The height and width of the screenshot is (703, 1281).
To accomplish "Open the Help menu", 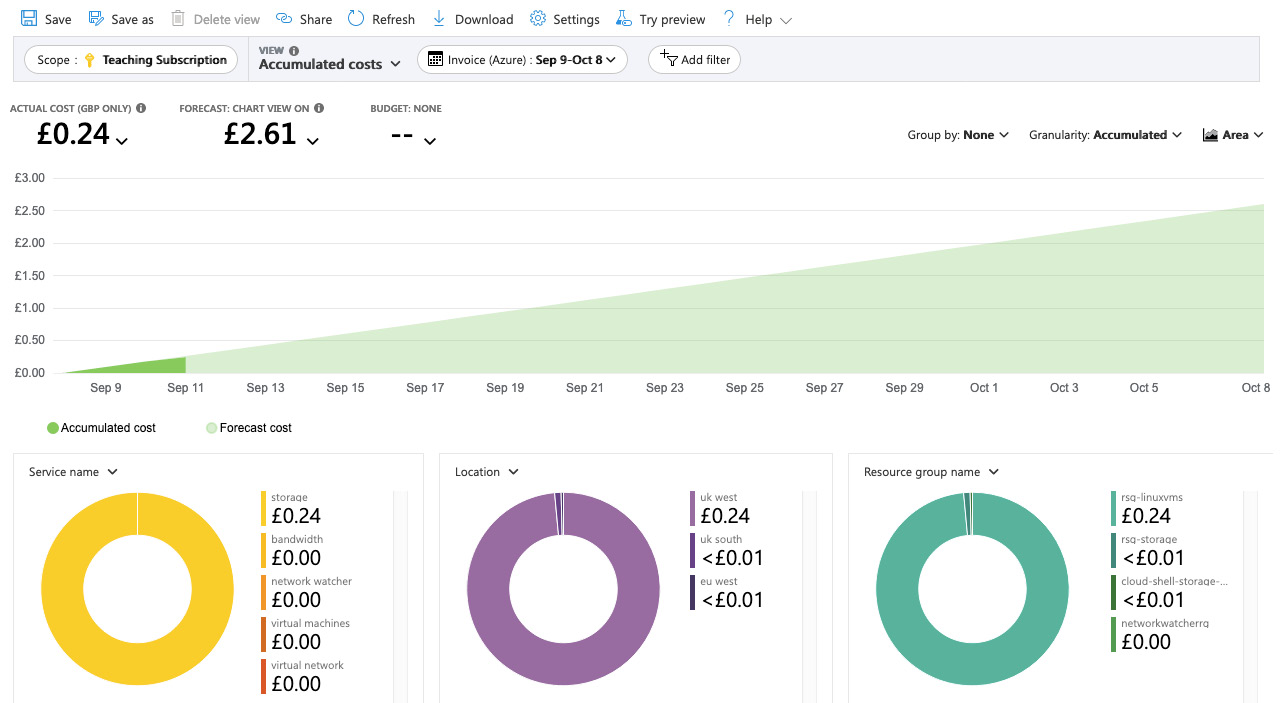I will (x=757, y=19).
